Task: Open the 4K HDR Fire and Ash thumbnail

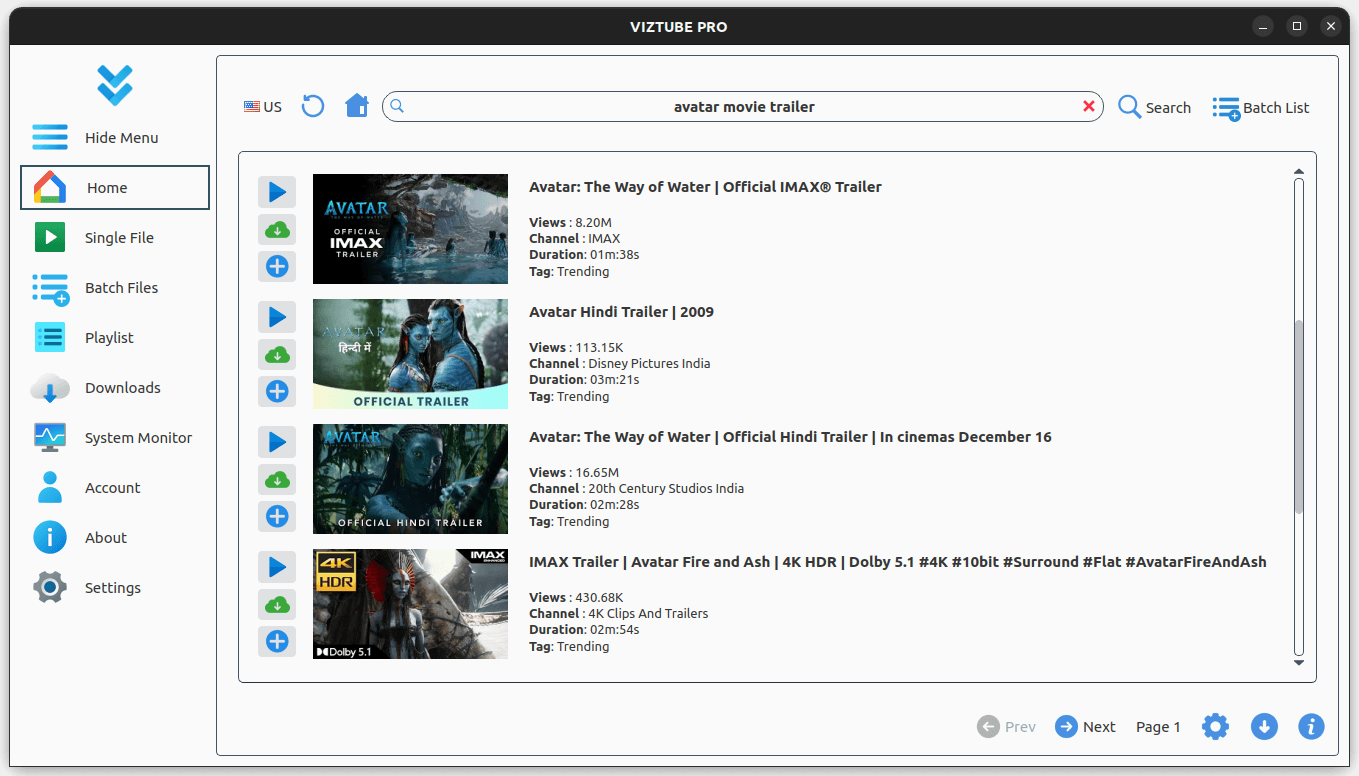Action: click(x=410, y=604)
